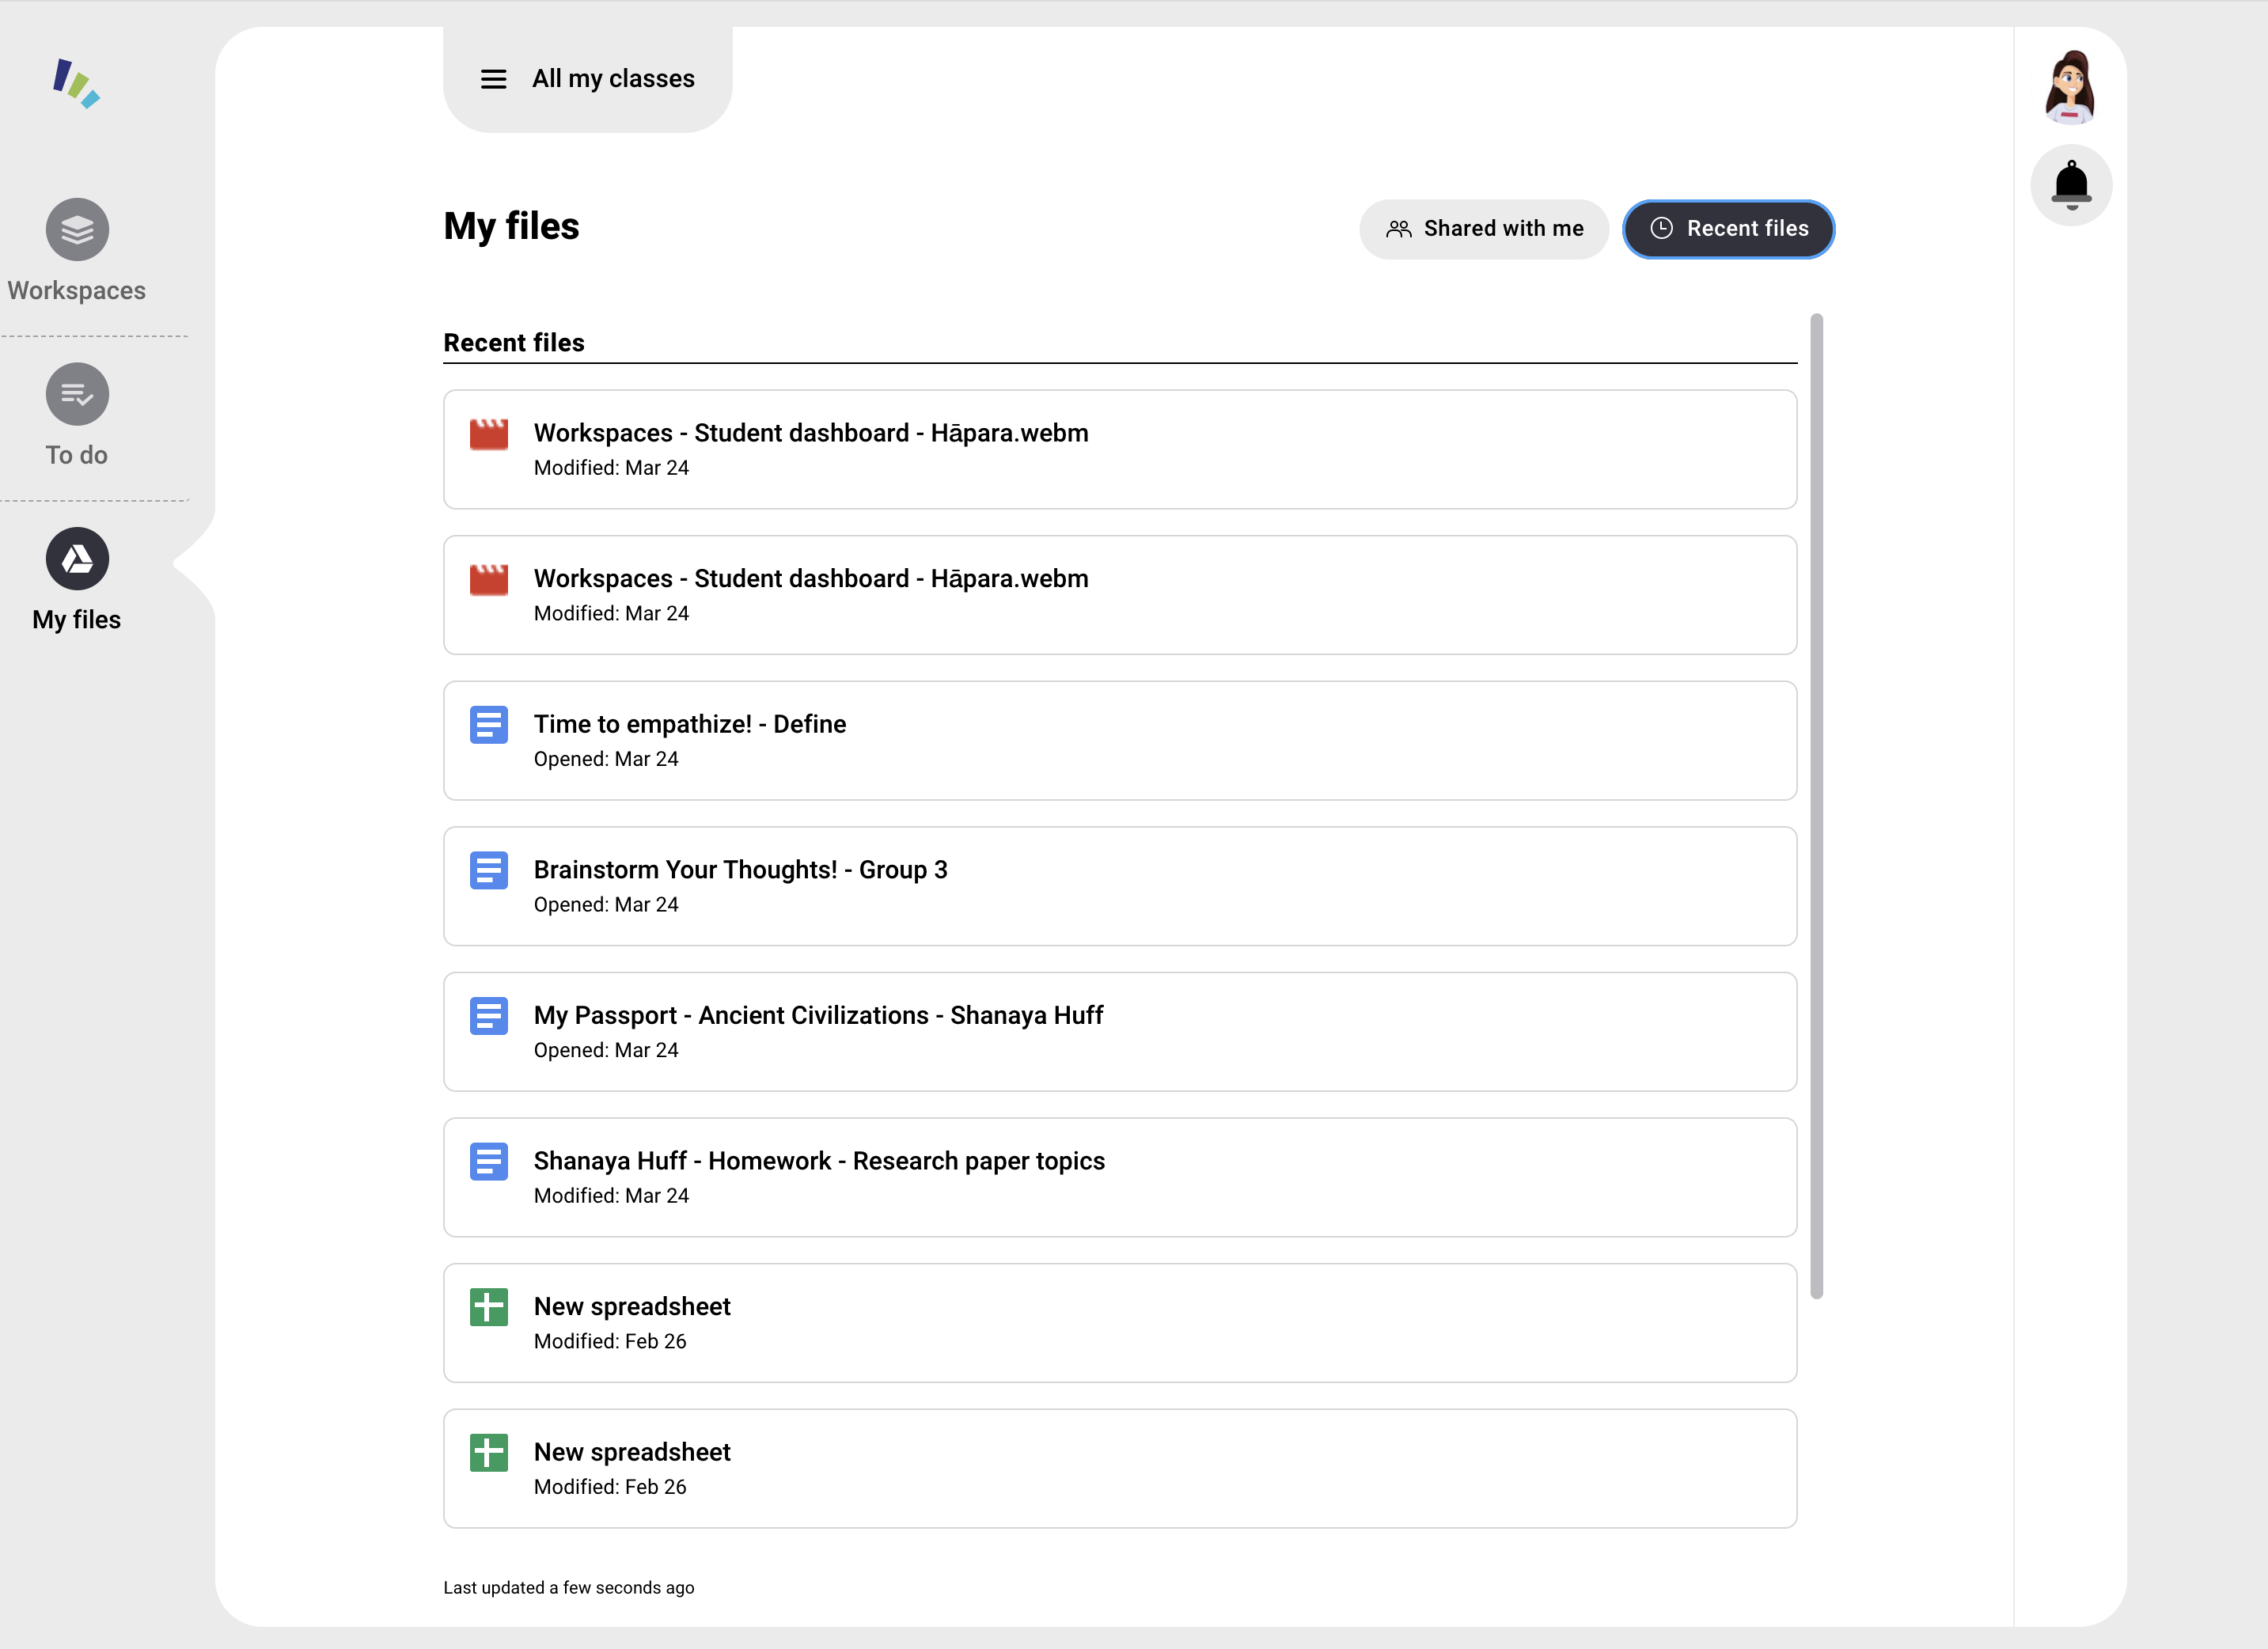Click the spreadsheet icon on New spreadsheet
Screen dimensions: 2268x1649
pos(488,1306)
